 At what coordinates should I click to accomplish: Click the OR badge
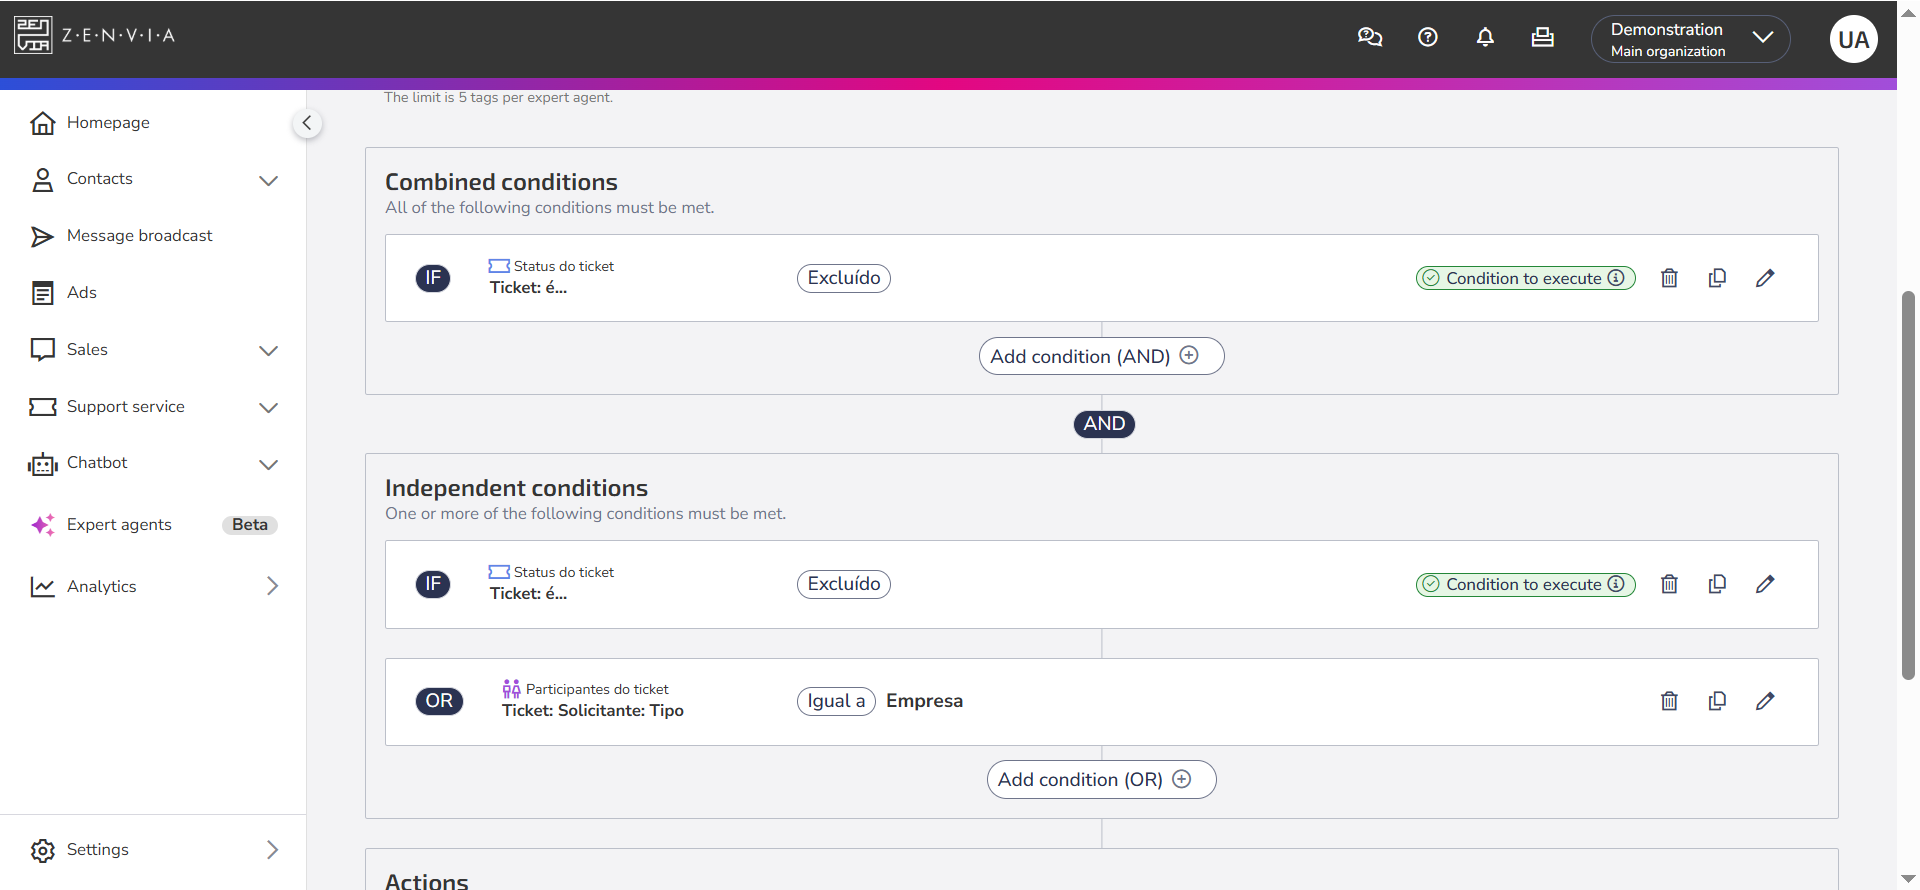point(439,701)
